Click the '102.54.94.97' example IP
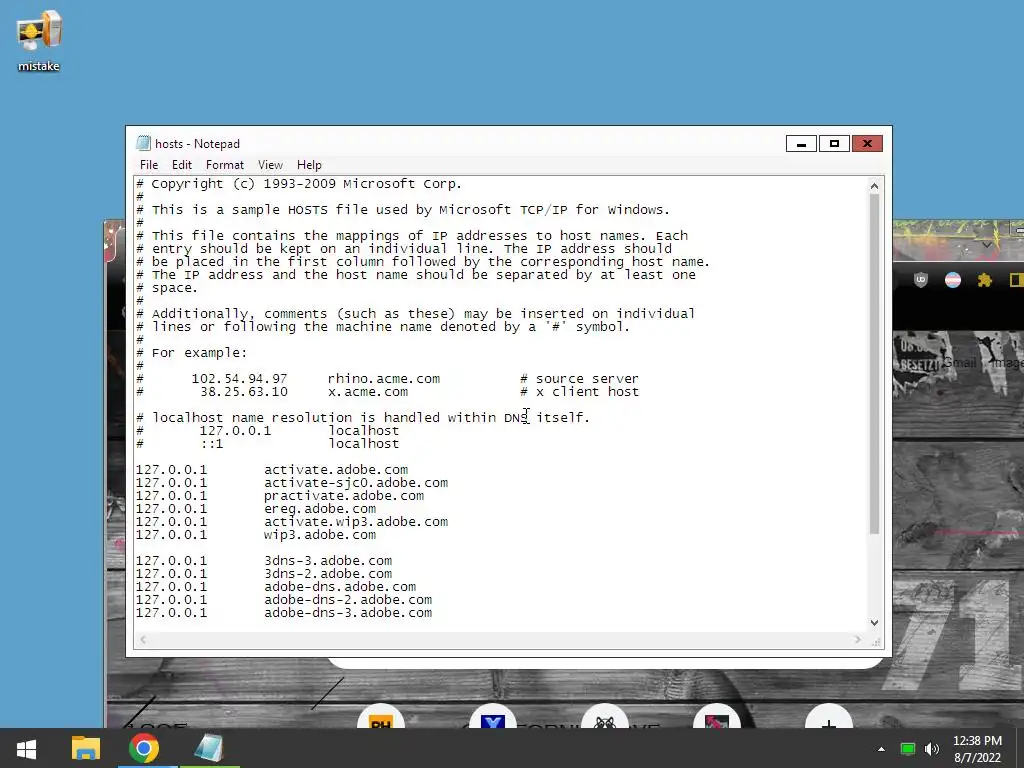 click(239, 379)
